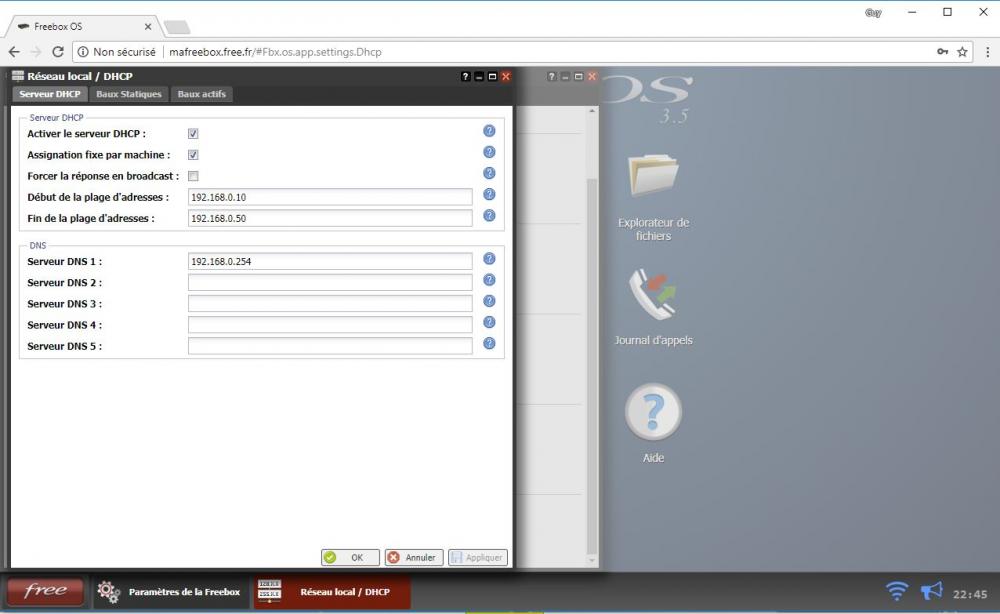Focus Serveur DNS 5 field
Screen dimensions: 1000x614
tap(330, 346)
